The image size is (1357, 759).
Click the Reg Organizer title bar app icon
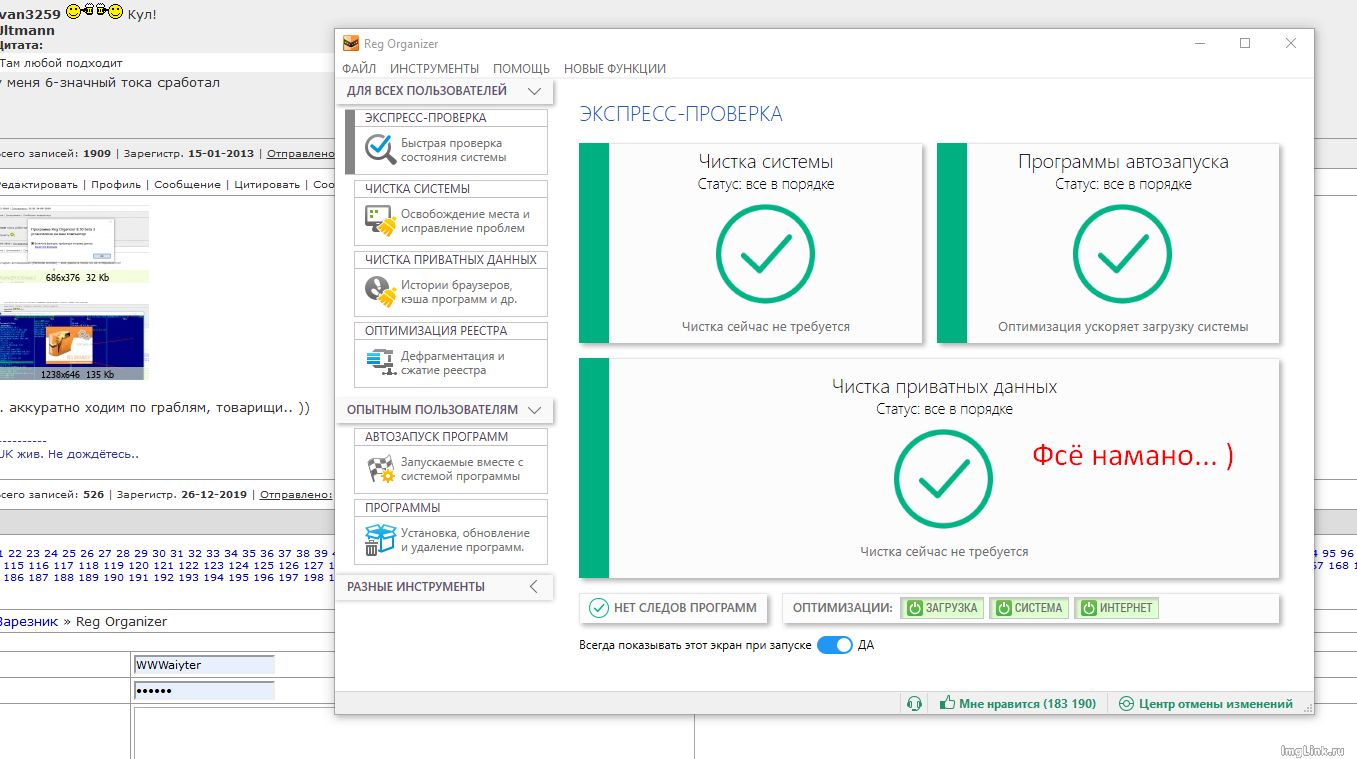tap(351, 44)
